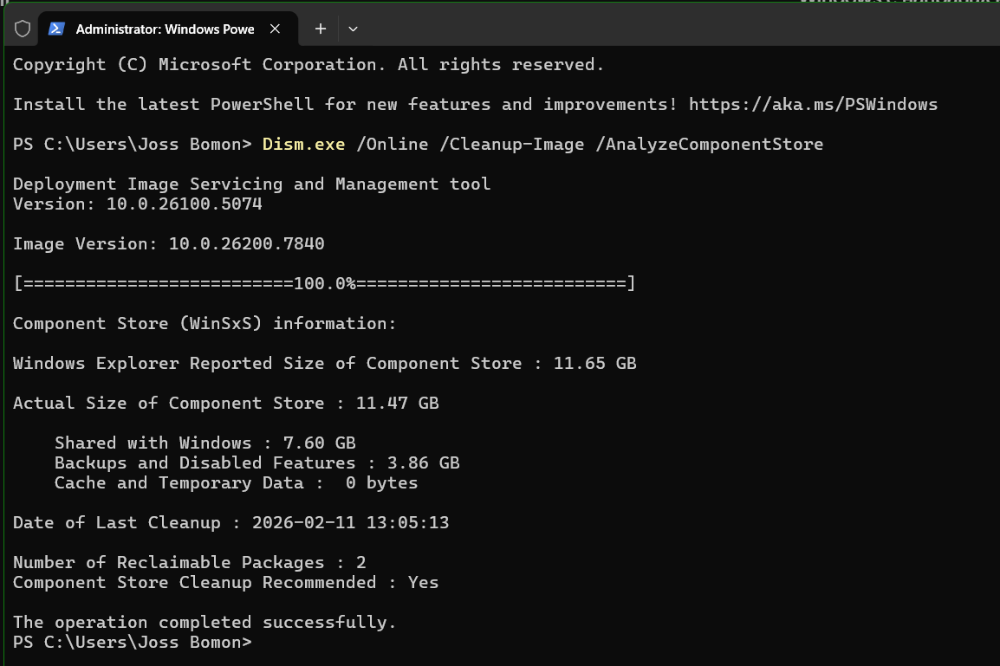Screen dimensions: 1000x666
Task: Click the Date of Last Cleanup line
Action: click(x=231, y=522)
